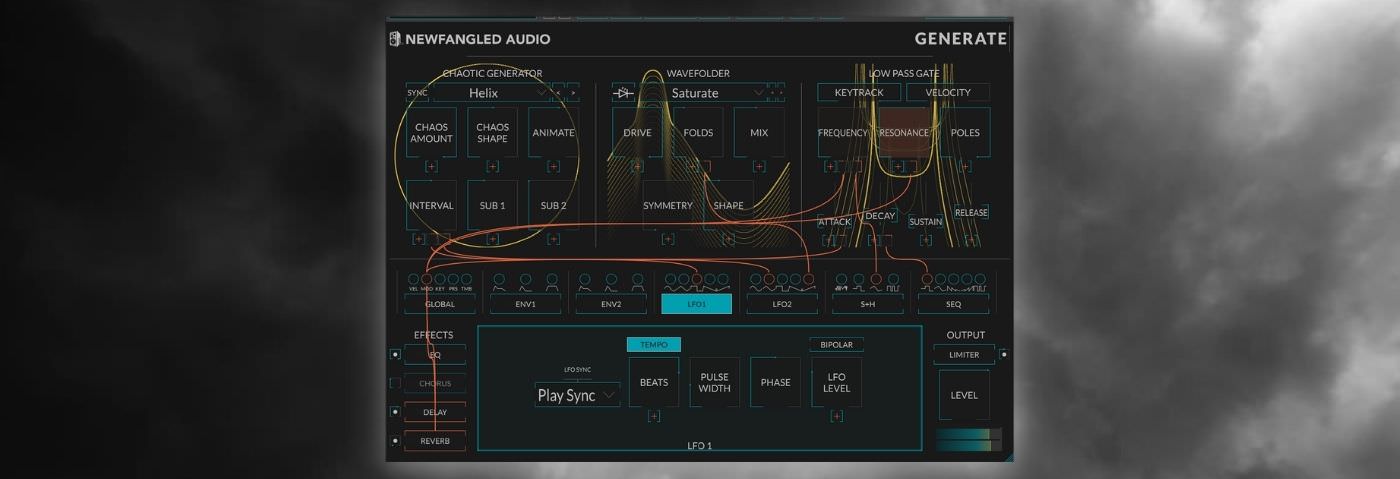
Task: Open the Helix generator type dropdown
Action: pyautogui.click(x=492, y=93)
